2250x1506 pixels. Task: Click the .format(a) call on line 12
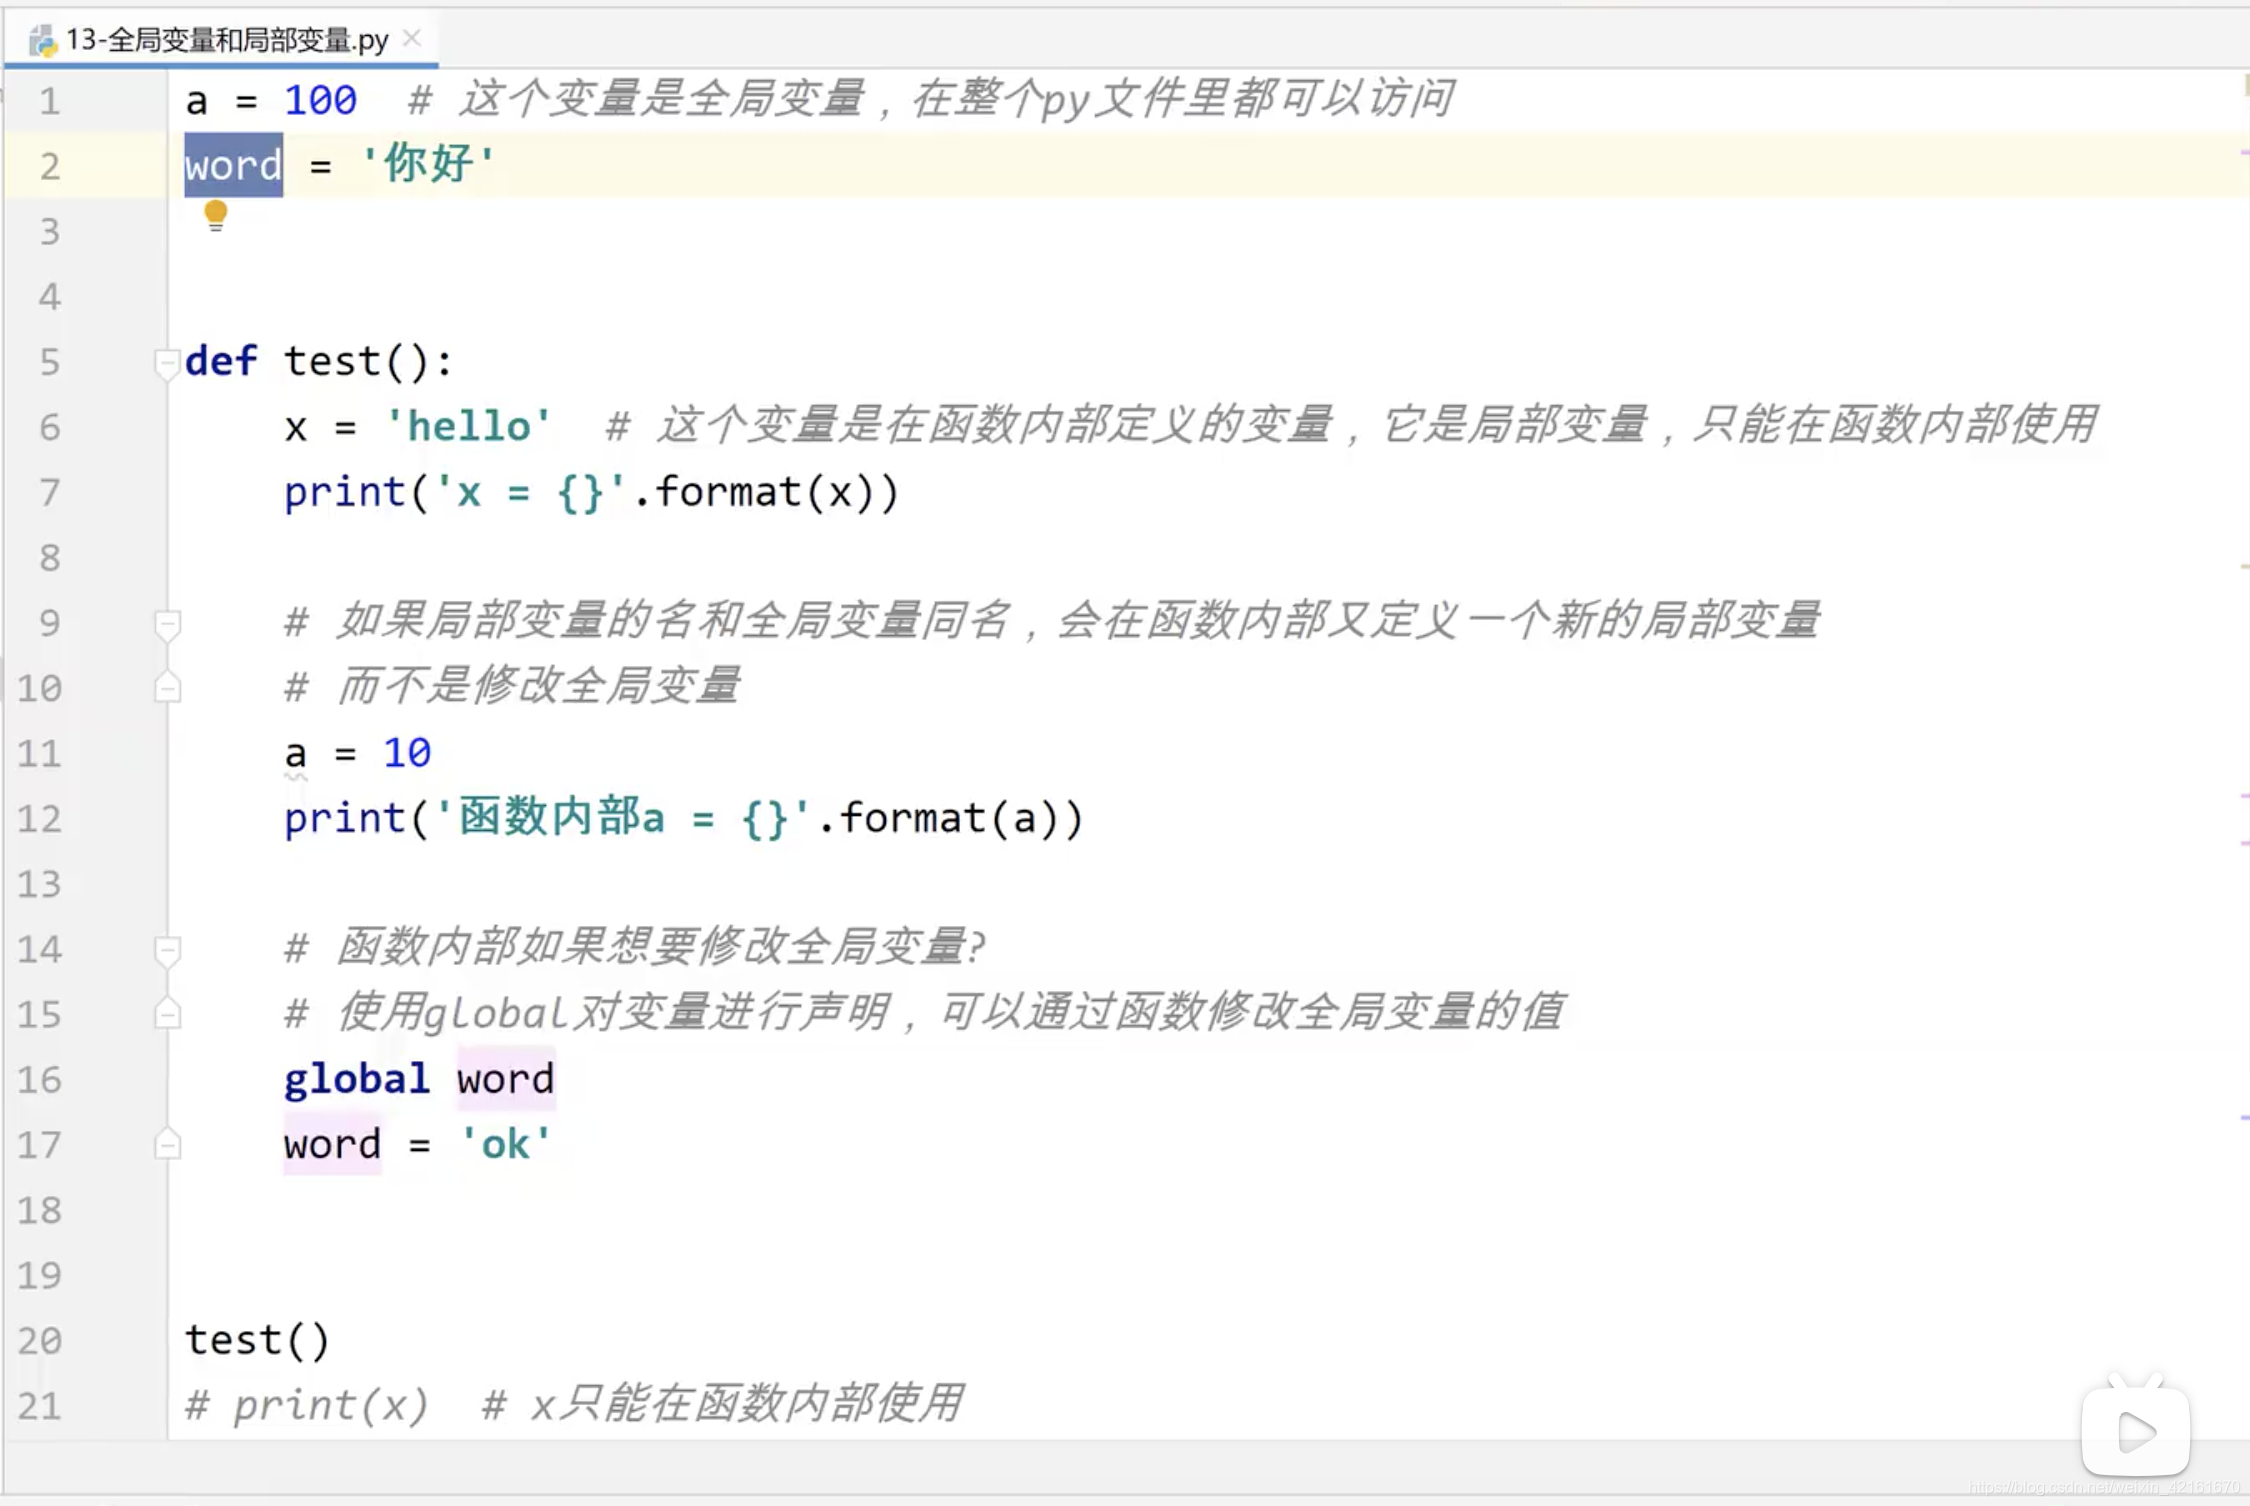pos(951,818)
